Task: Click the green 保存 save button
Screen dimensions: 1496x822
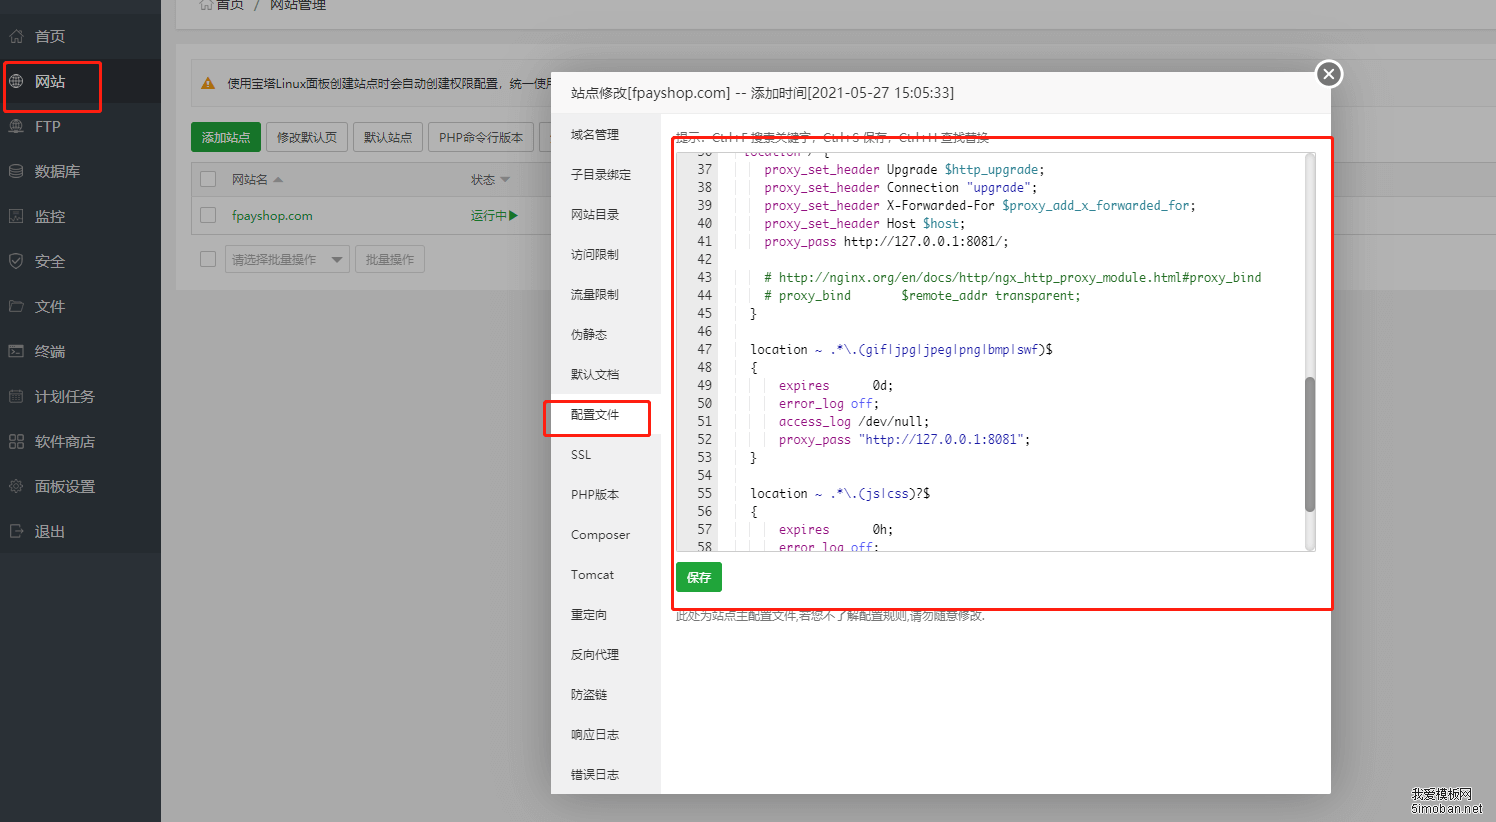Action: [x=698, y=577]
